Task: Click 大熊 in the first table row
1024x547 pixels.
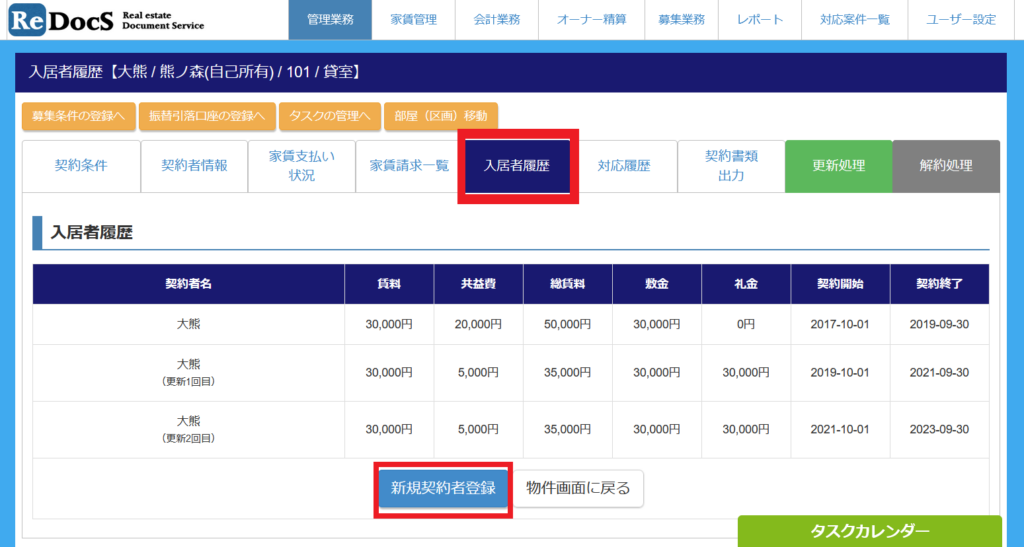Action: (x=189, y=324)
